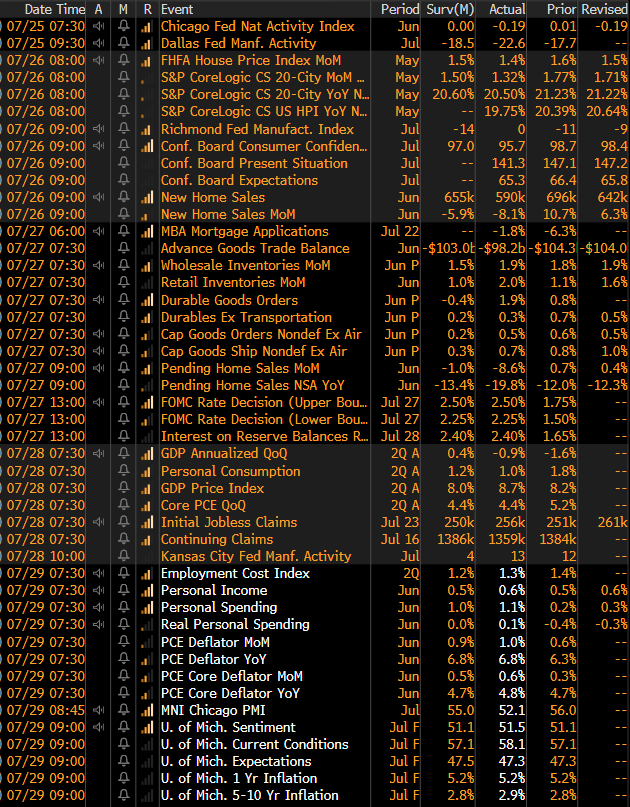This screenshot has height=807, width=630.
Task: Click speaker icon next to Personal Income
Action: coord(98,590)
